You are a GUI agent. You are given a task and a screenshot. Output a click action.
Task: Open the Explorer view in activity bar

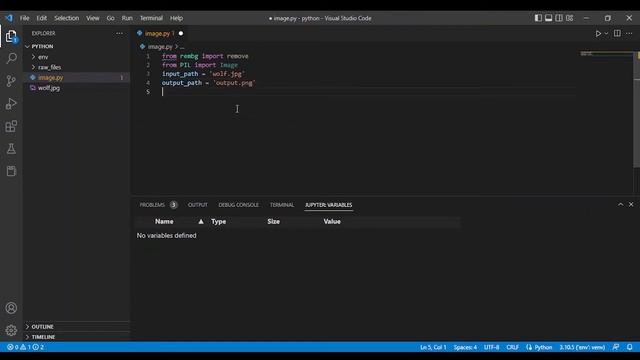[x=11, y=37]
